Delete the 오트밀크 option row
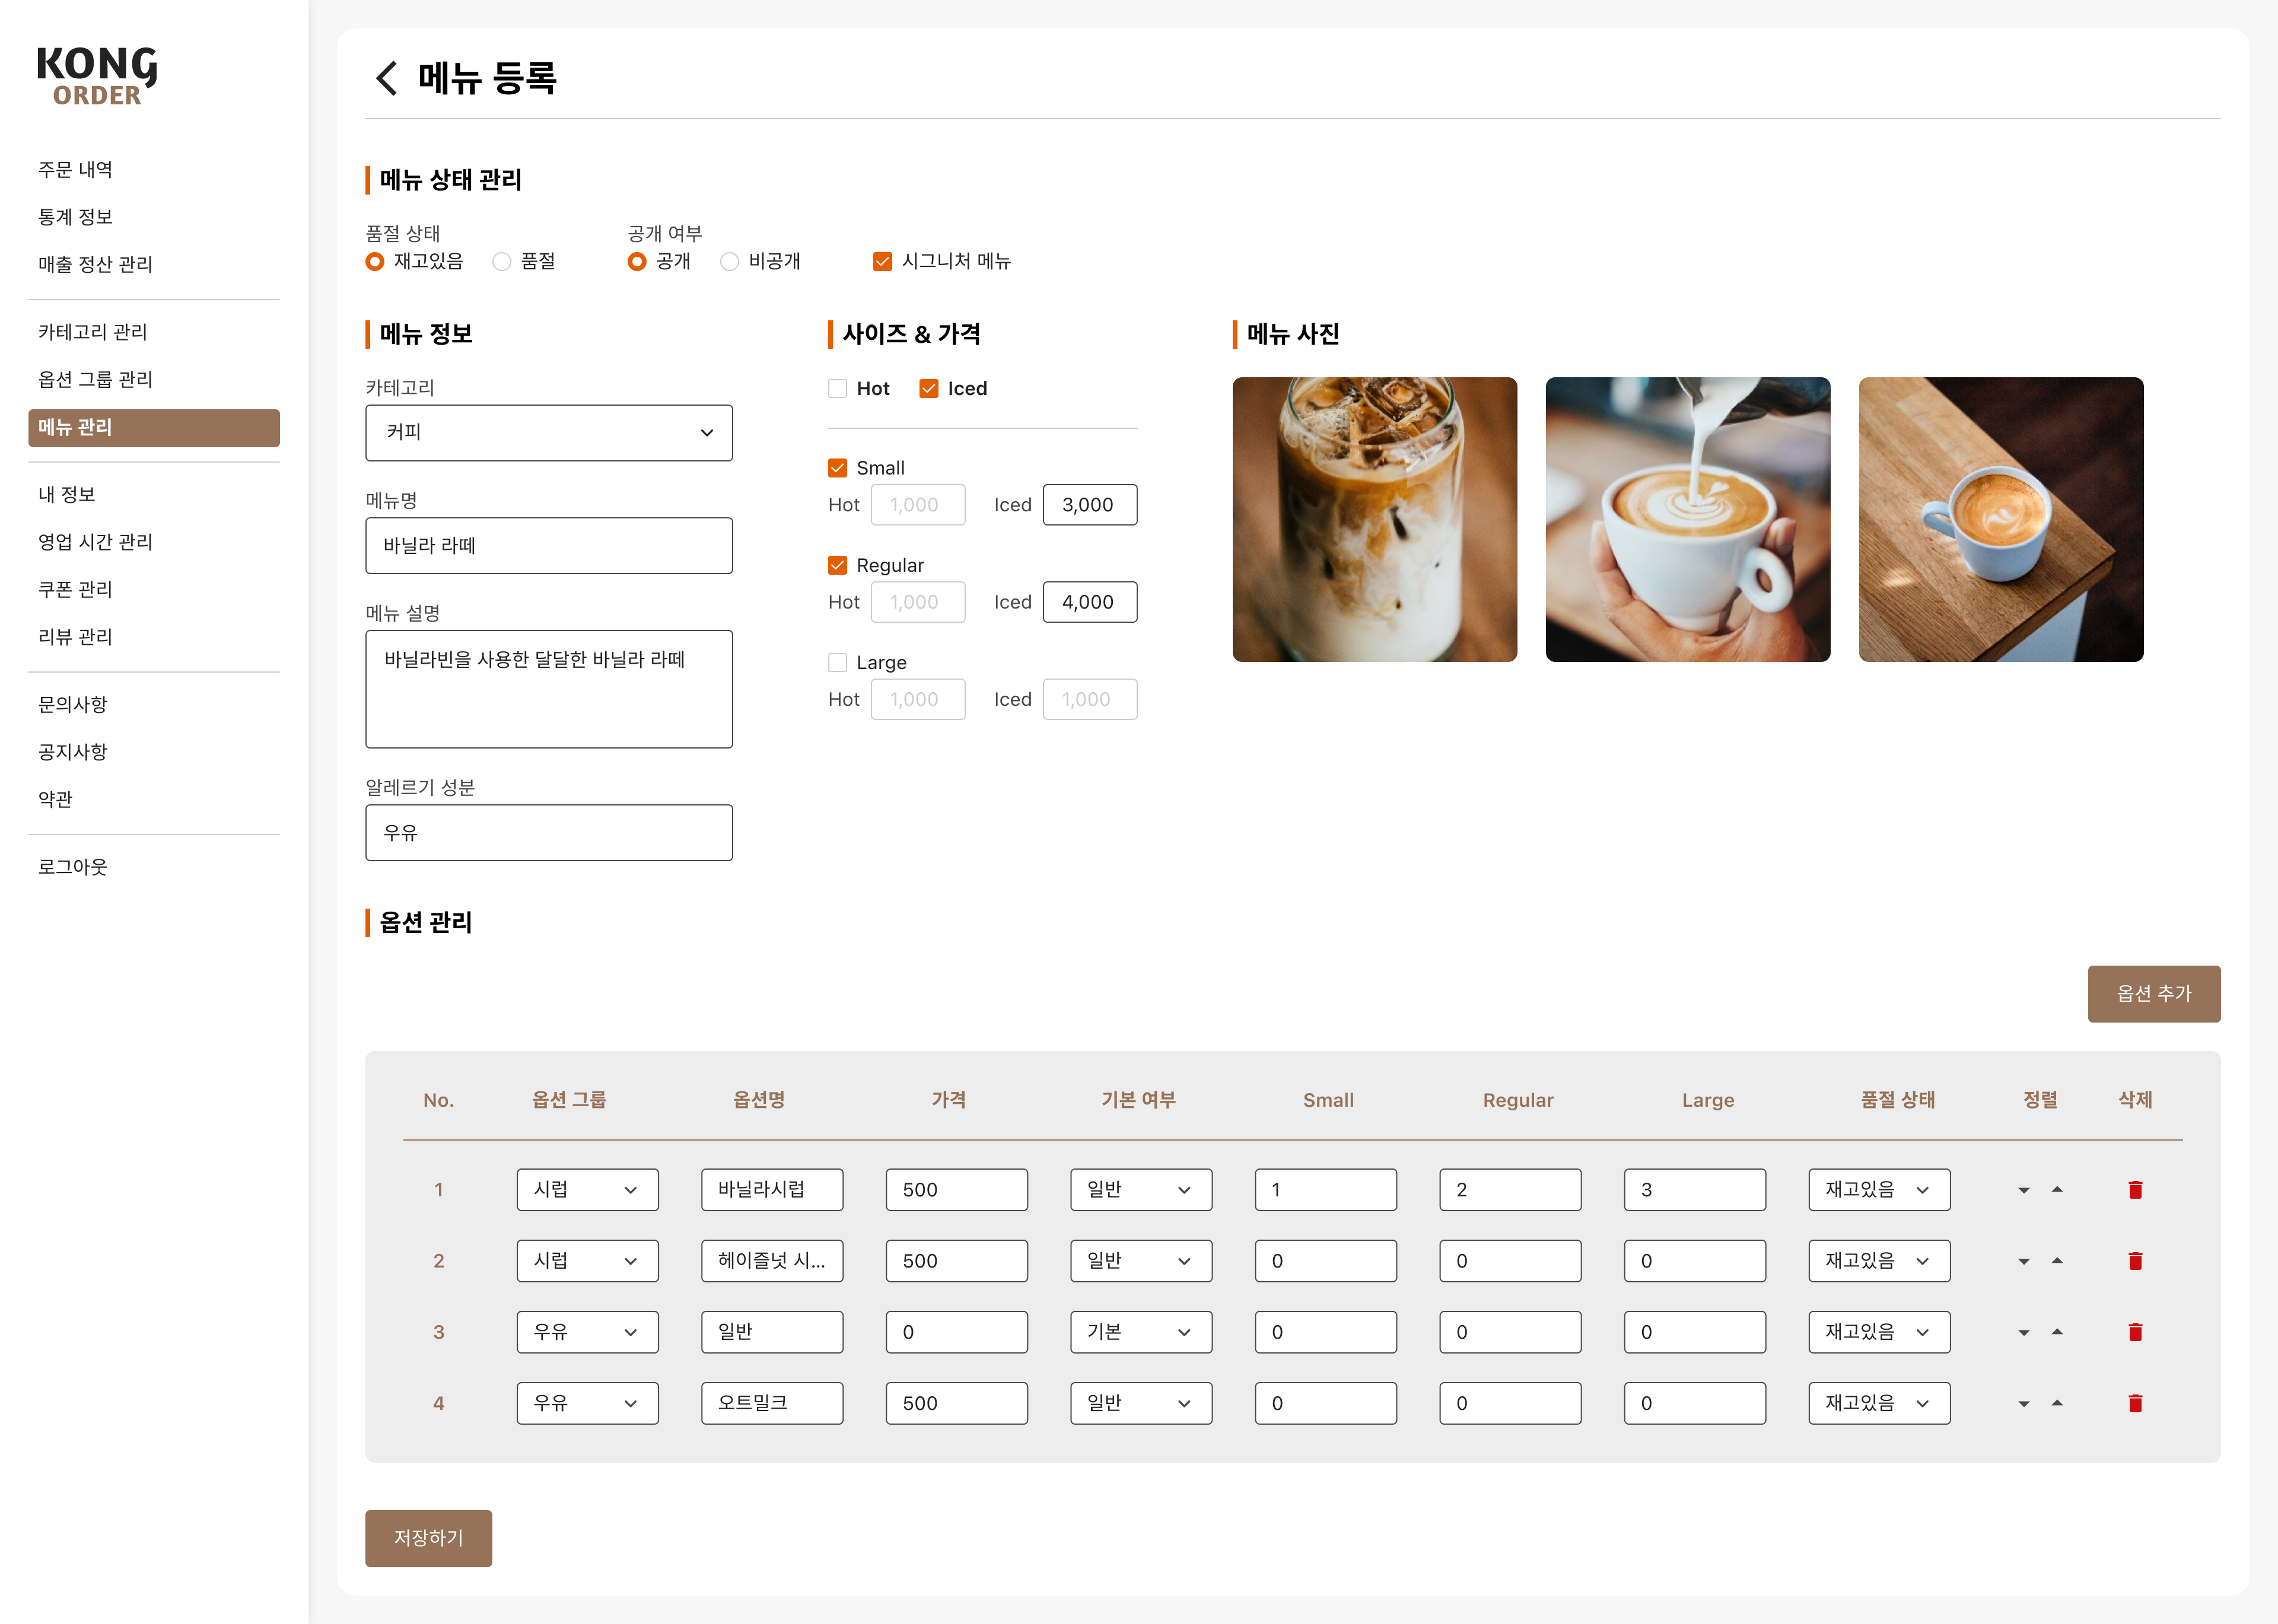Viewport: 2278px width, 1624px height. click(x=2135, y=1403)
